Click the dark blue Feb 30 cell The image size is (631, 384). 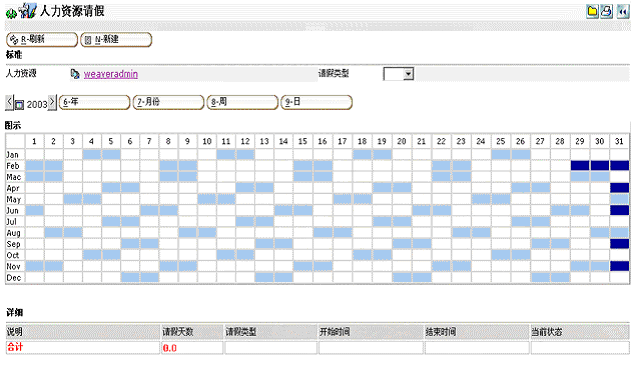[600, 165]
